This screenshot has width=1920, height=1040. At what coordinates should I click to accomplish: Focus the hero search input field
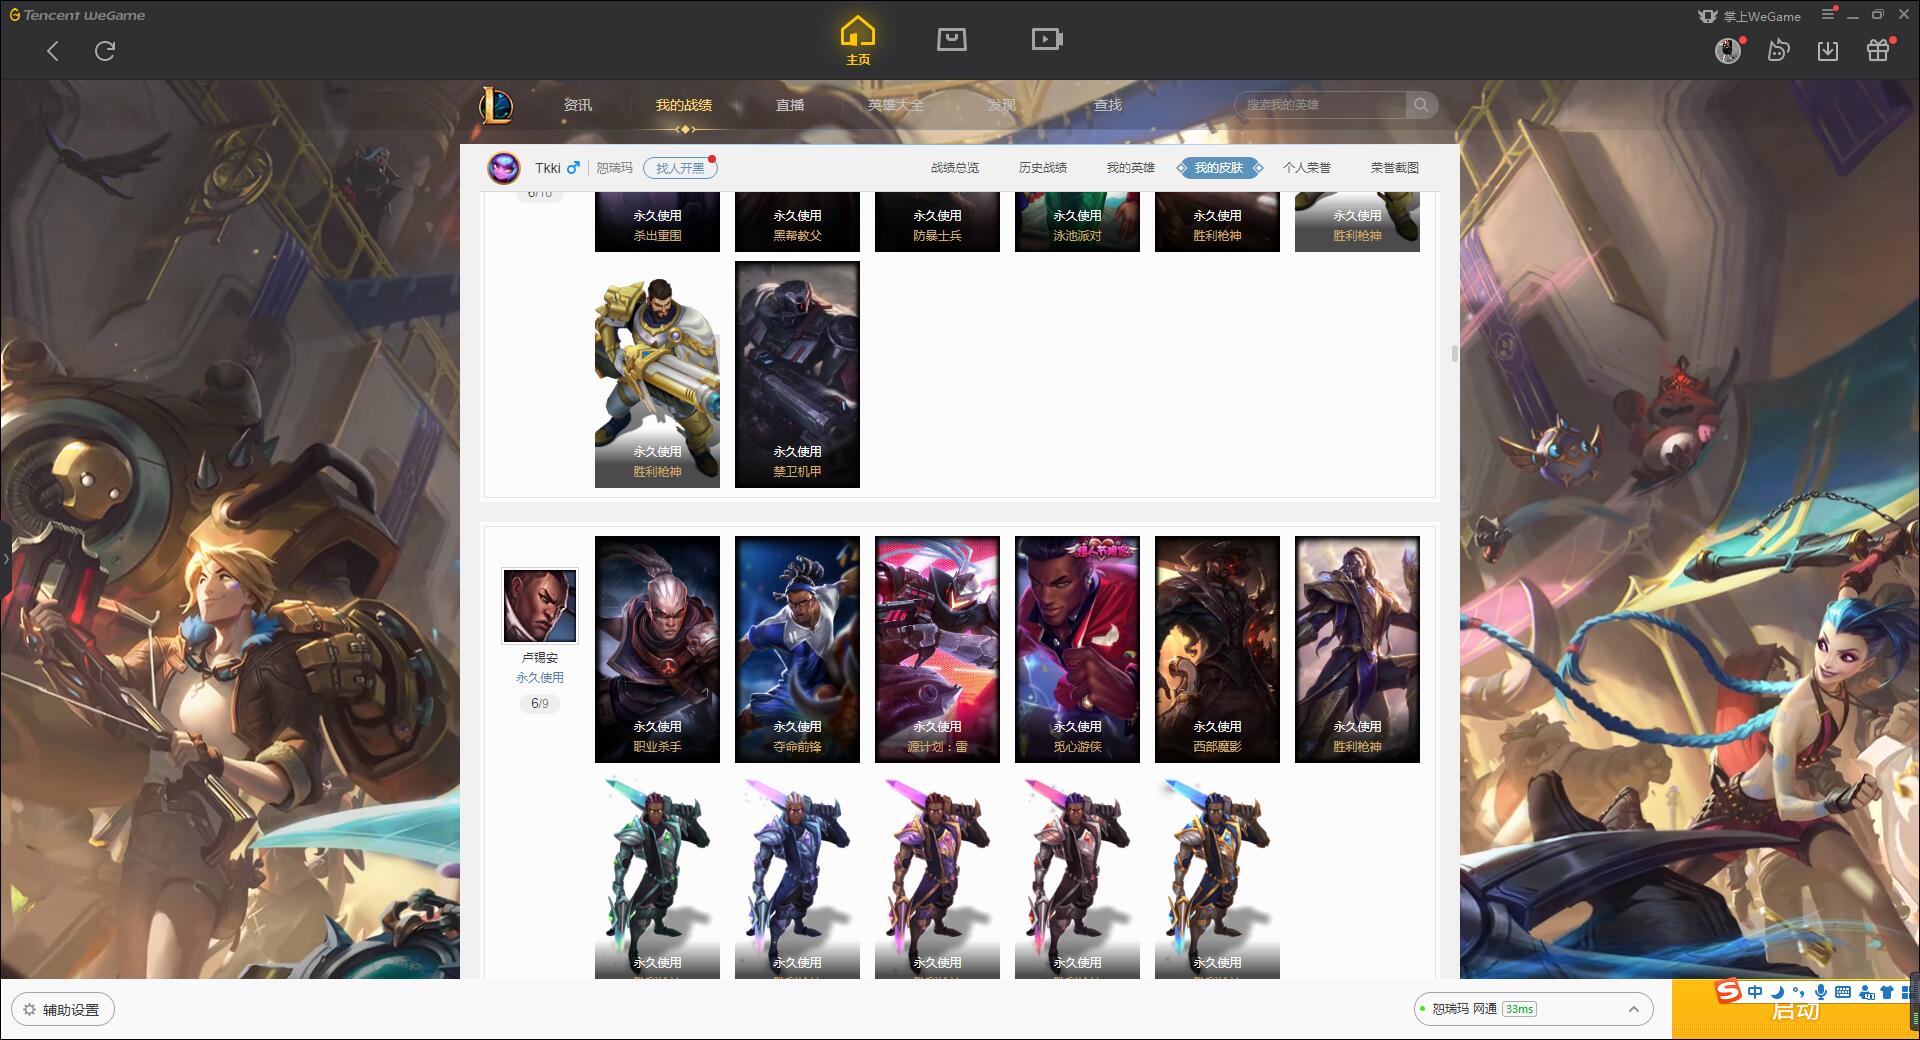[1321, 105]
